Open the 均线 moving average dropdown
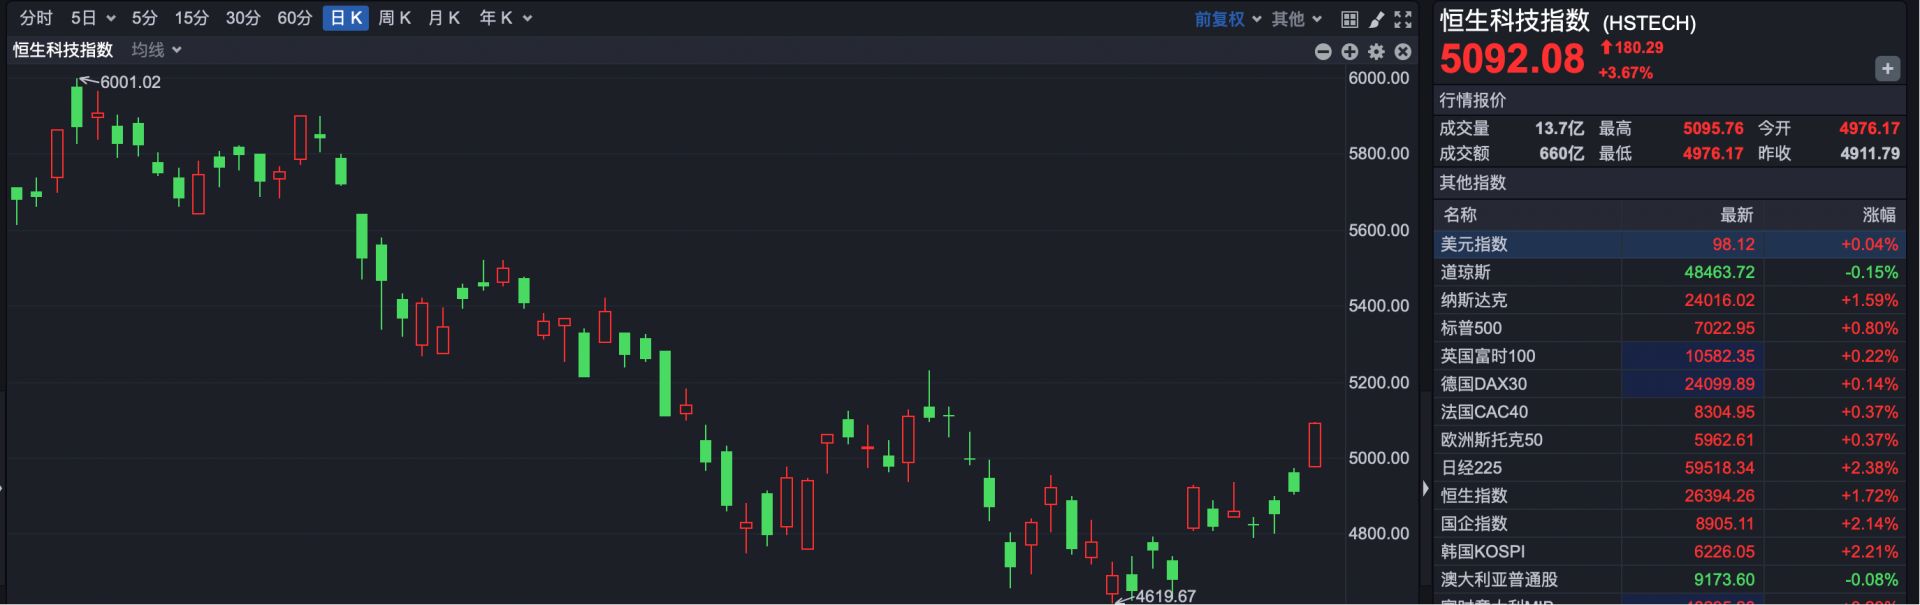The height and width of the screenshot is (605, 1920). click(x=157, y=50)
